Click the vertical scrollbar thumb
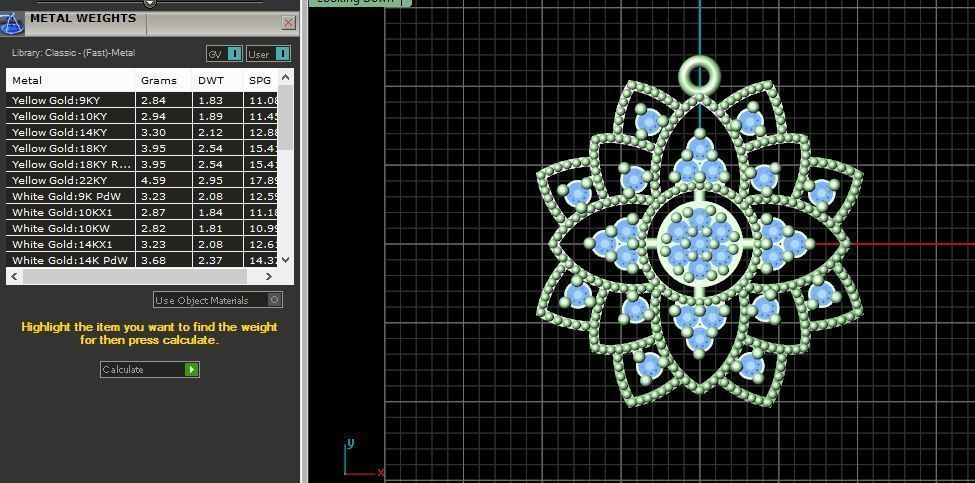 coord(285,117)
